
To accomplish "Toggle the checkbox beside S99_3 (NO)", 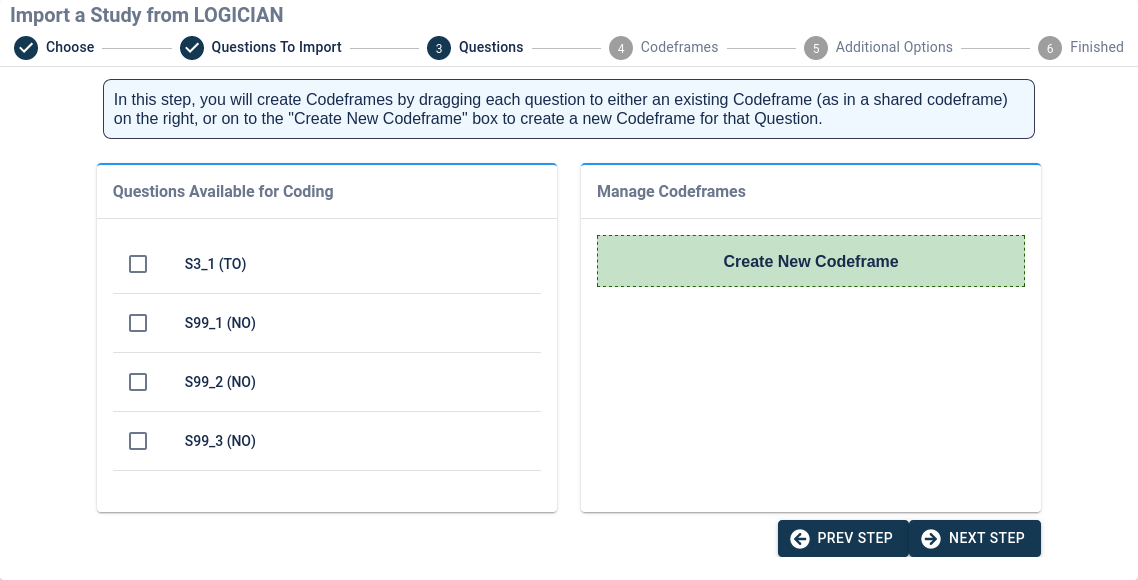I will tap(138, 441).
